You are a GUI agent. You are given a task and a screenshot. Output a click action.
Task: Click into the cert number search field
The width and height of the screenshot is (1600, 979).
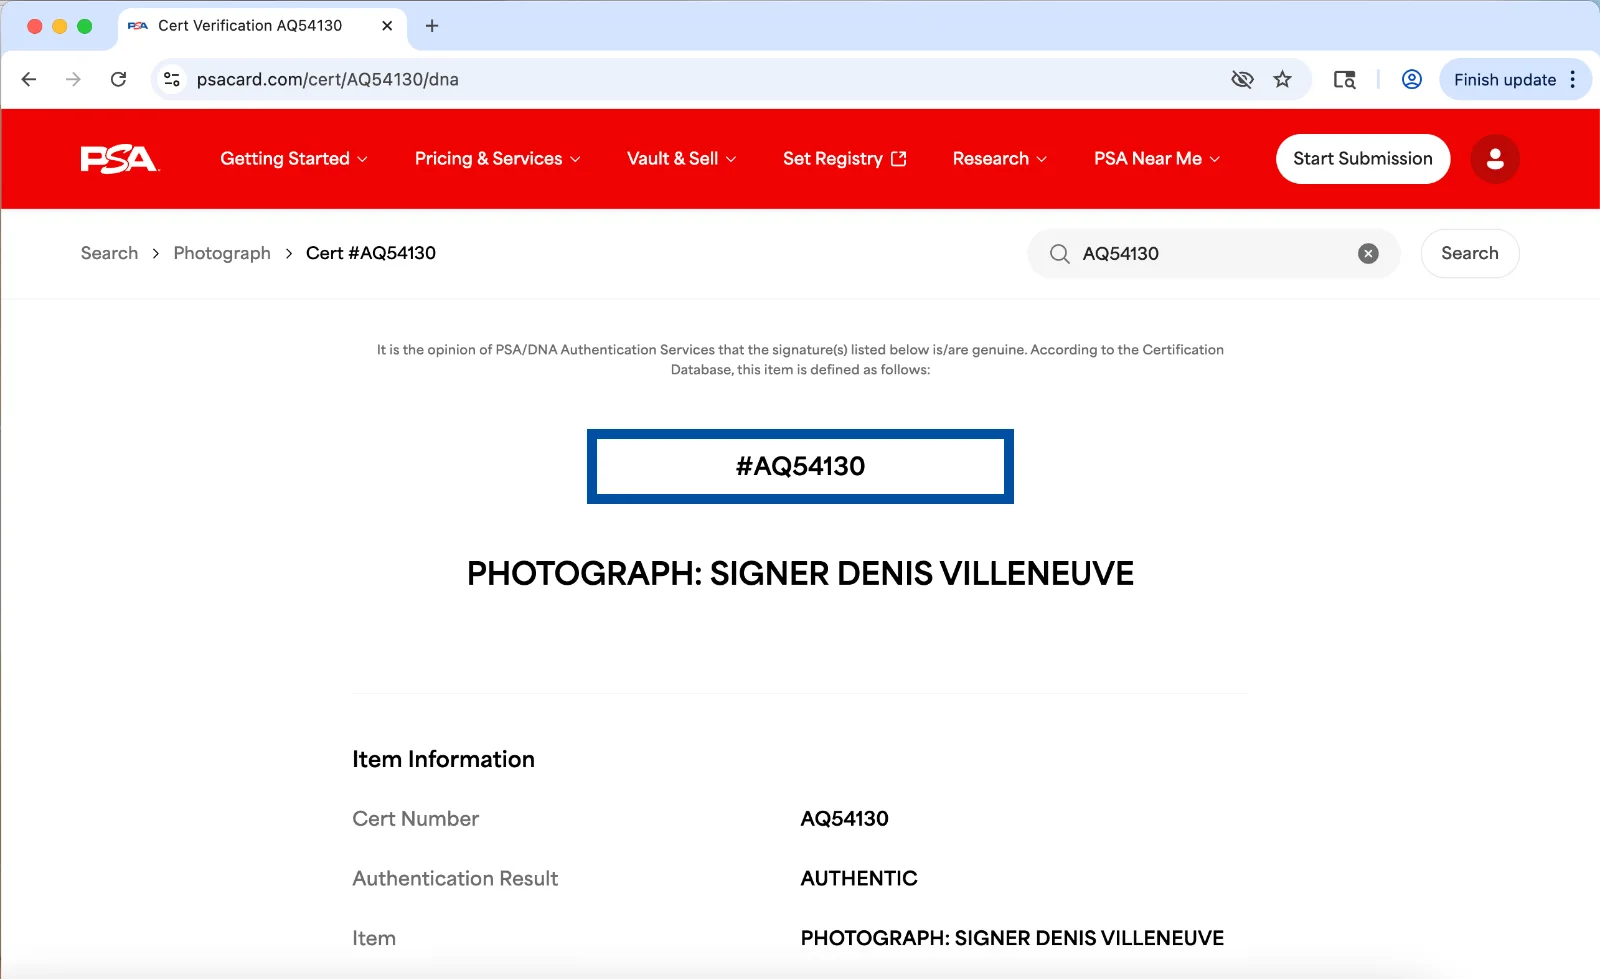point(1214,254)
